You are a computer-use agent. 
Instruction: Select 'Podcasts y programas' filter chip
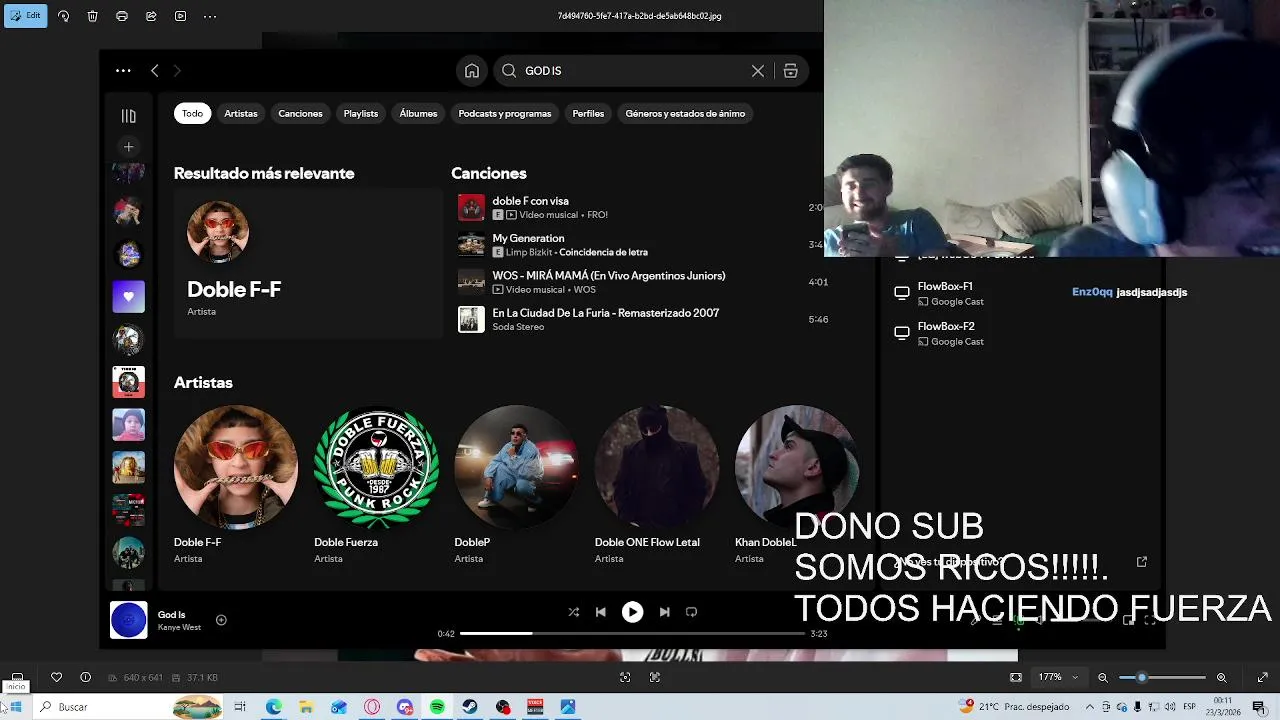tap(505, 113)
